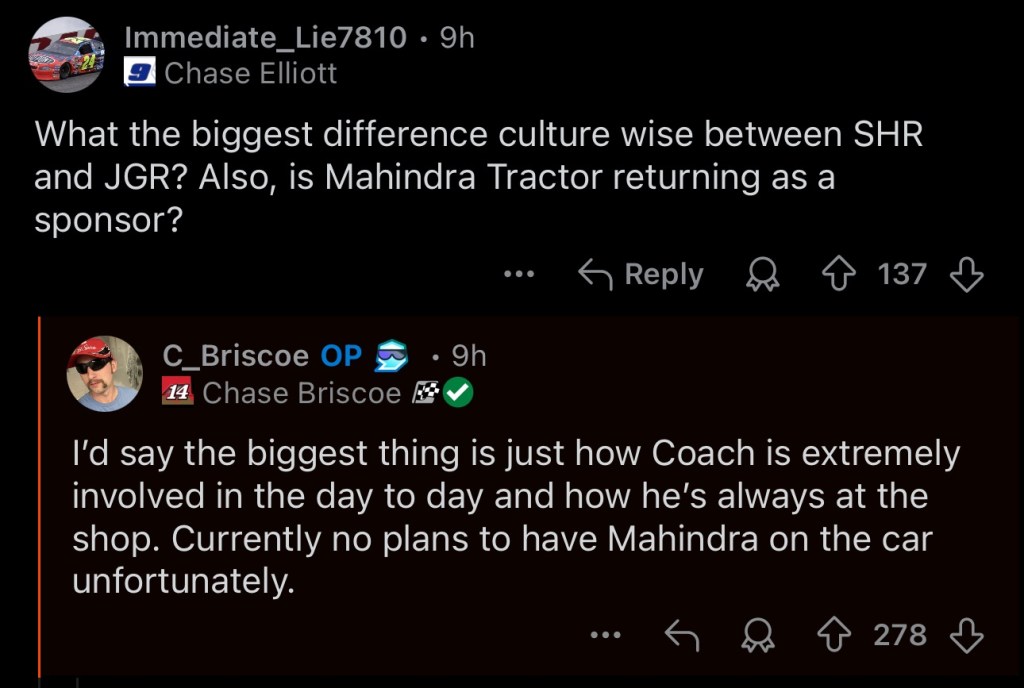Tap the blue OP label
Image resolution: width=1024 pixels, height=688 pixels.
[341, 355]
